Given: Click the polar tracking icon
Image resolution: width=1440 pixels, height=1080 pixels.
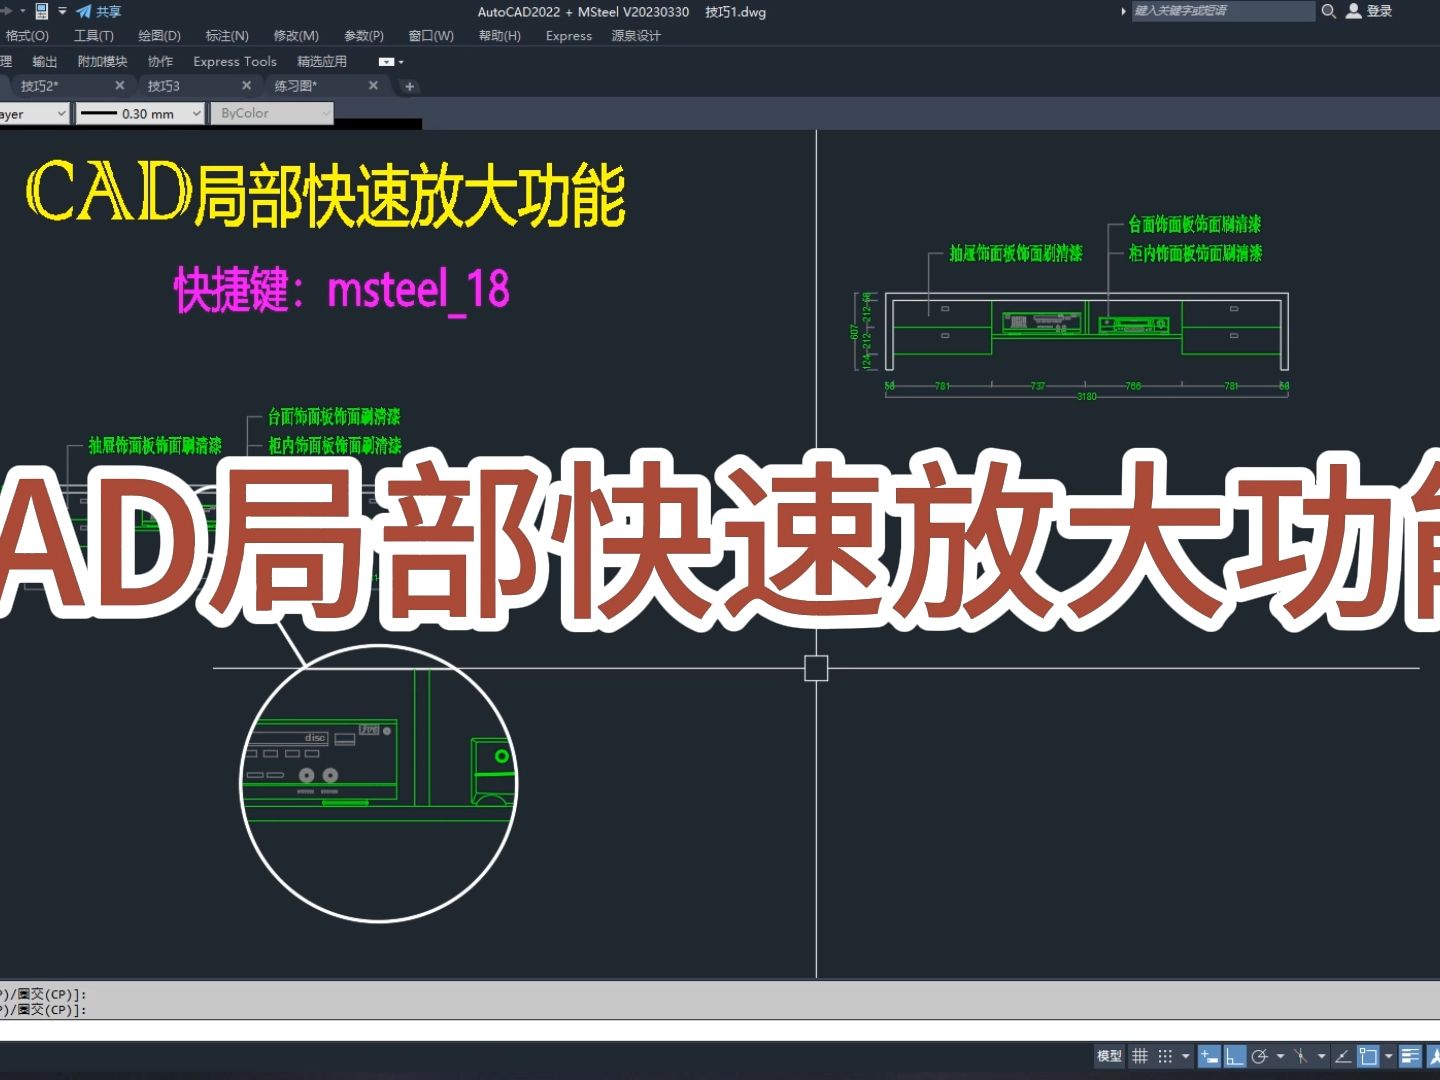Looking at the screenshot, I should (1262, 1056).
